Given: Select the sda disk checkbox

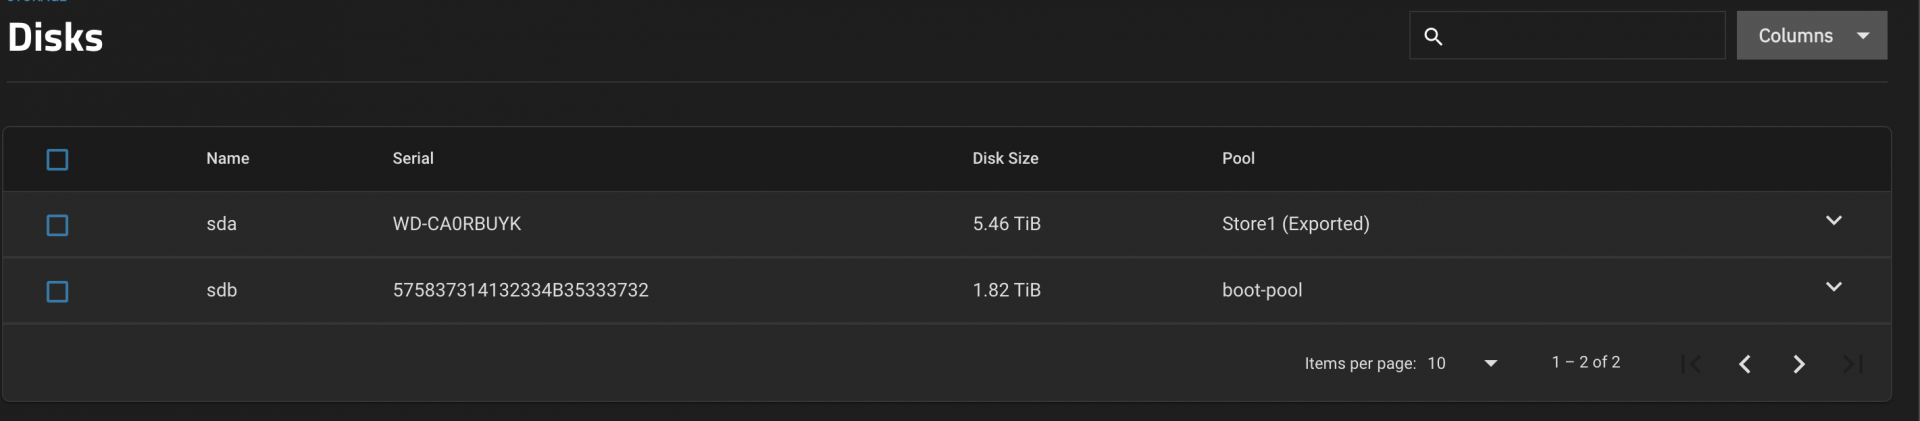Looking at the screenshot, I should pos(58,226).
